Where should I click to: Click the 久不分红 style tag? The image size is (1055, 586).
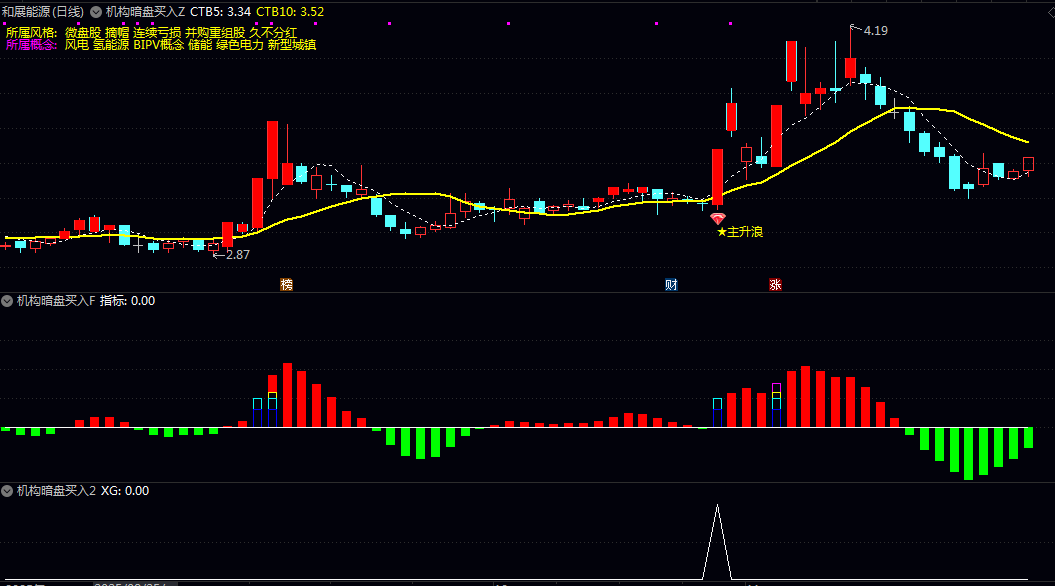tap(273, 32)
